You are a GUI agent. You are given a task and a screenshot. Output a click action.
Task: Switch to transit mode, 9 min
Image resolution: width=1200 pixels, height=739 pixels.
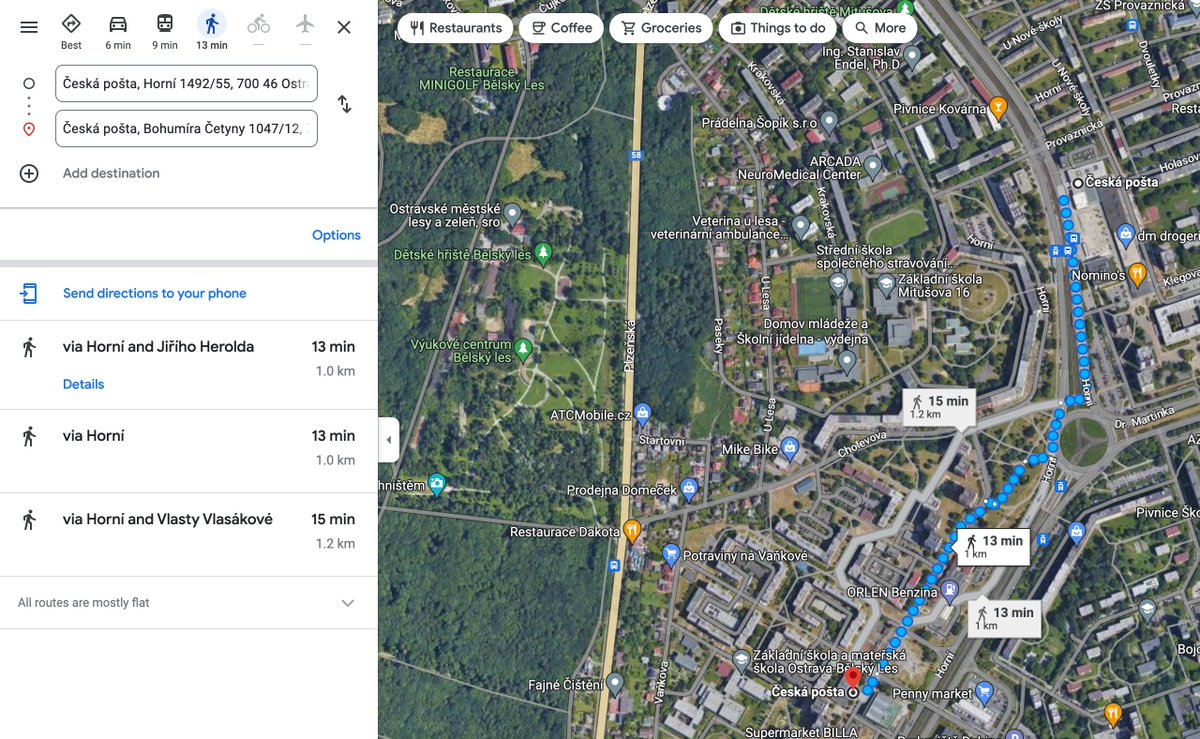[165, 31]
